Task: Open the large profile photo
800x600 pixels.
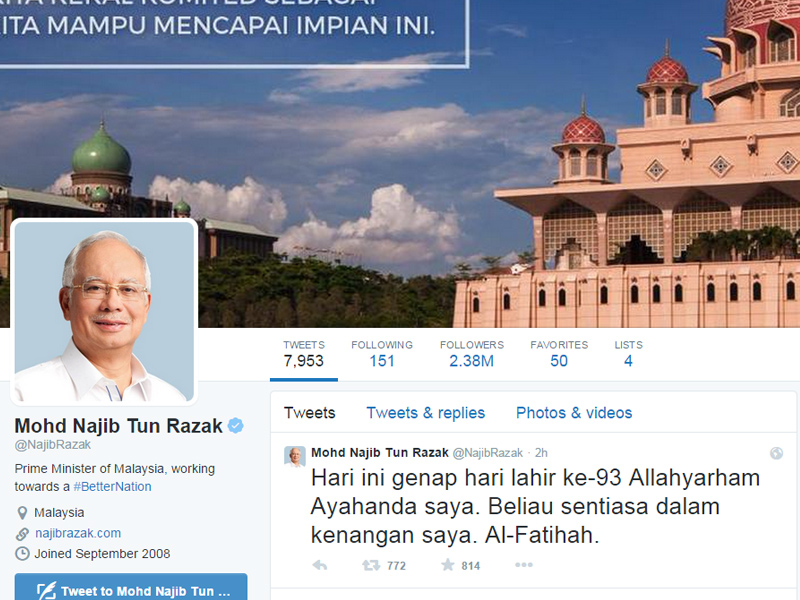Action: pyautogui.click(x=104, y=312)
